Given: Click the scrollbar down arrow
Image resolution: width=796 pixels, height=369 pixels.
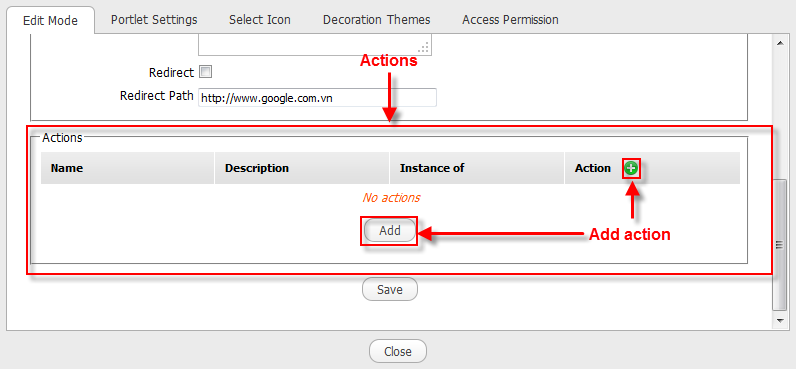Looking at the screenshot, I should click(779, 320).
